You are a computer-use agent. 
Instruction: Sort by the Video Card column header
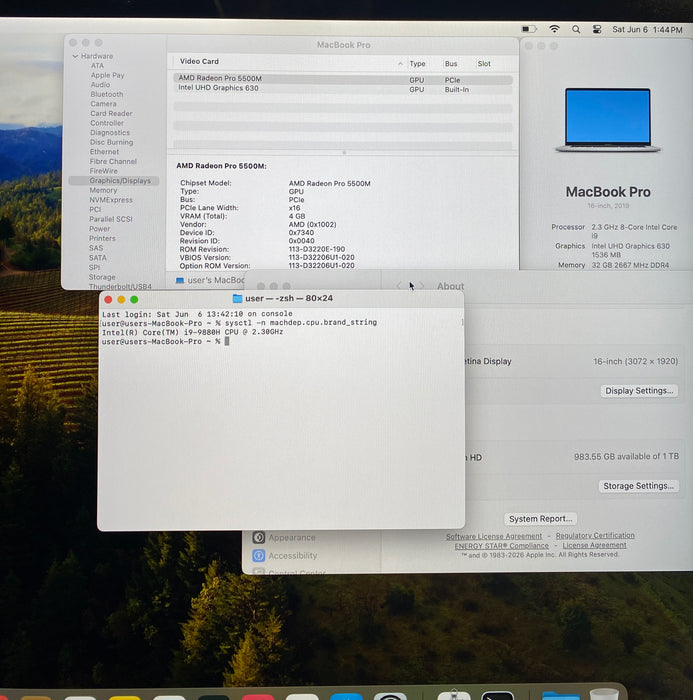click(x=199, y=62)
